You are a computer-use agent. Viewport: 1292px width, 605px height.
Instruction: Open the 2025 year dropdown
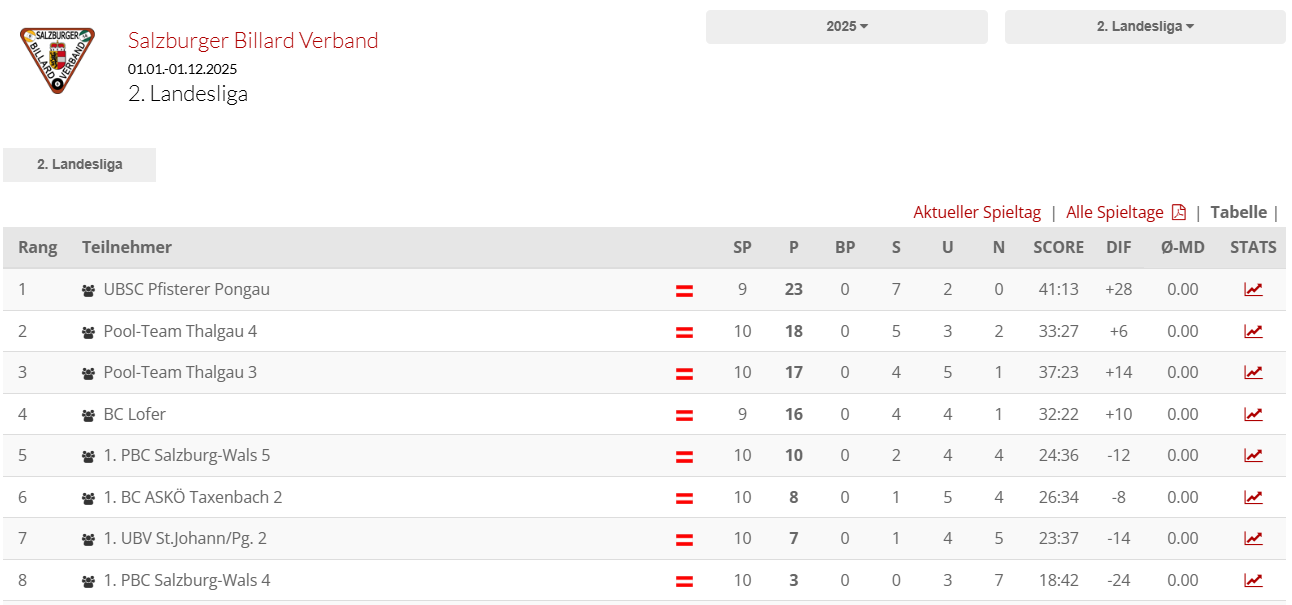[x=846, y=27]
